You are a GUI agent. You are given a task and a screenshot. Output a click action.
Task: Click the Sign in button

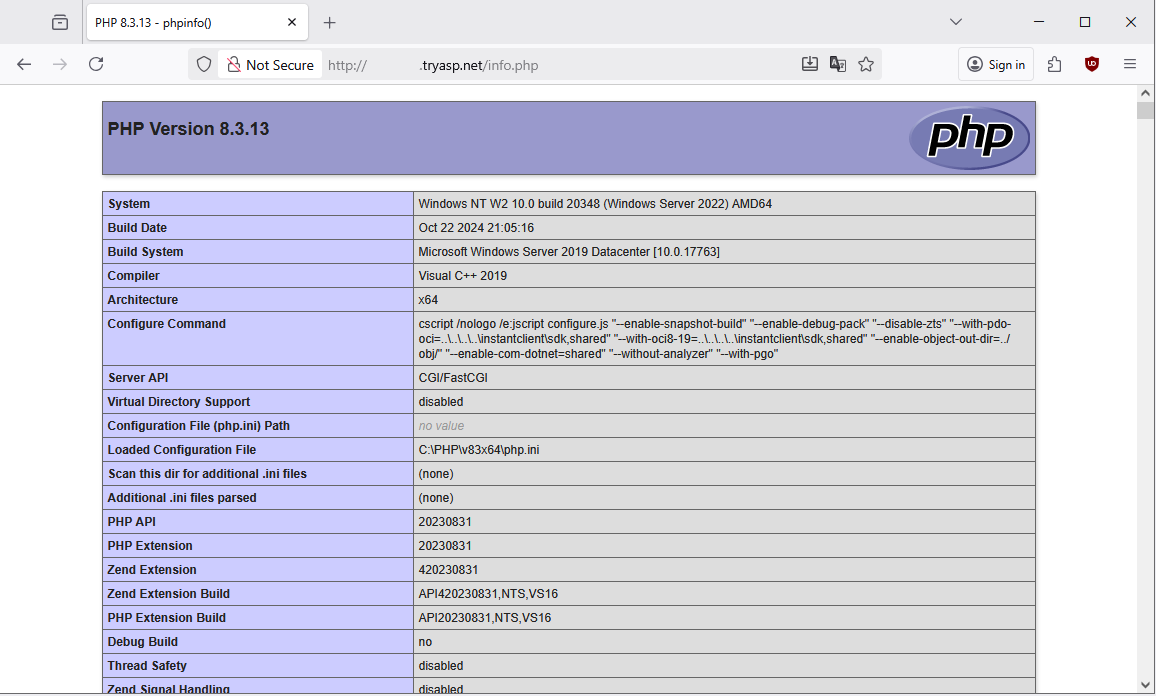pos(996,64)
